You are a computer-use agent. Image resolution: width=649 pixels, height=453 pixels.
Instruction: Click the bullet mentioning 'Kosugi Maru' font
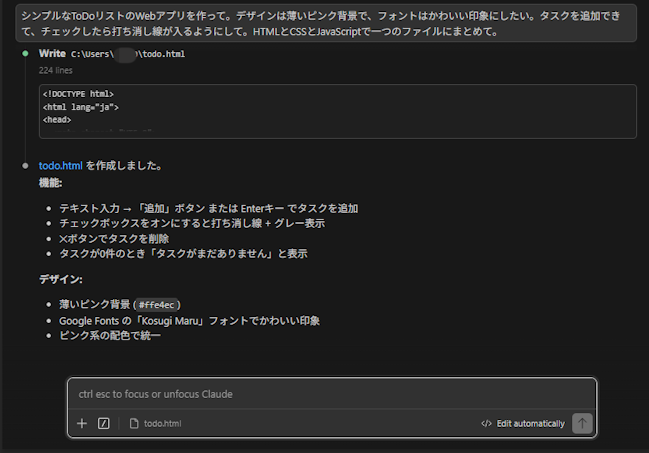click(190, 321)
